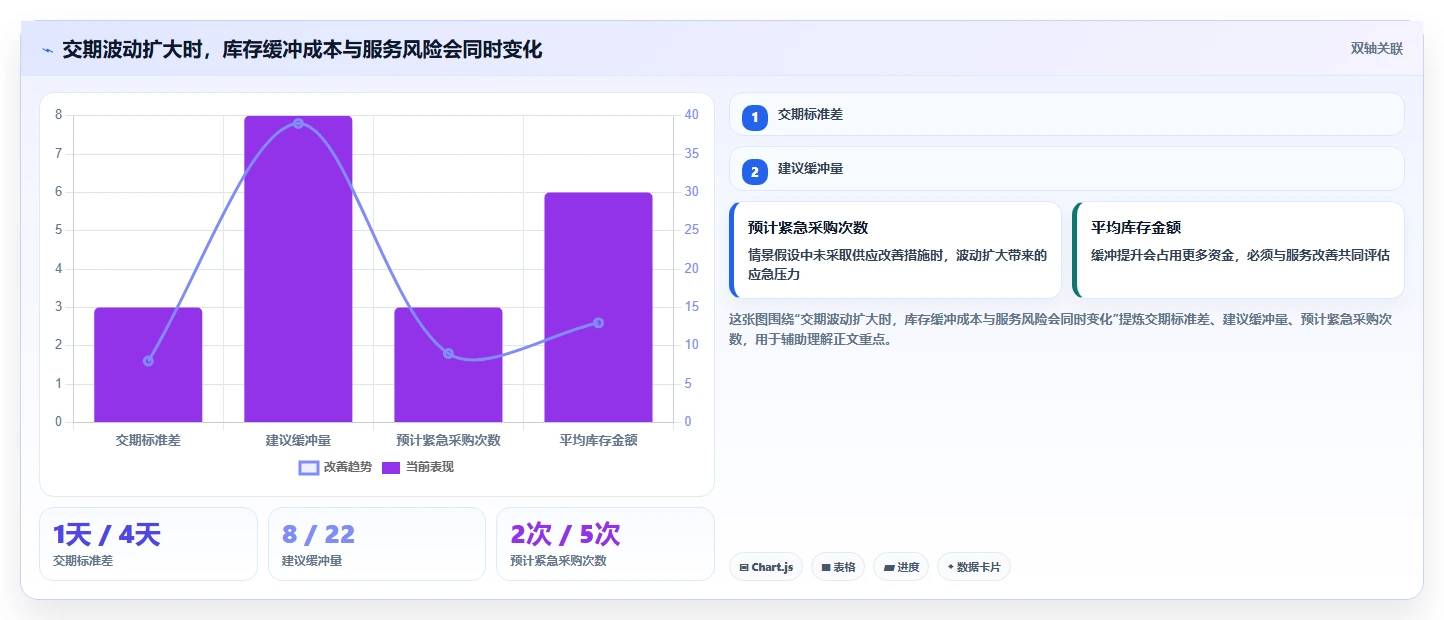Click the 平均库存金额 x-axis label
Screen dimensions: 1444x620
pyautogui.click(x=598, y=440)
